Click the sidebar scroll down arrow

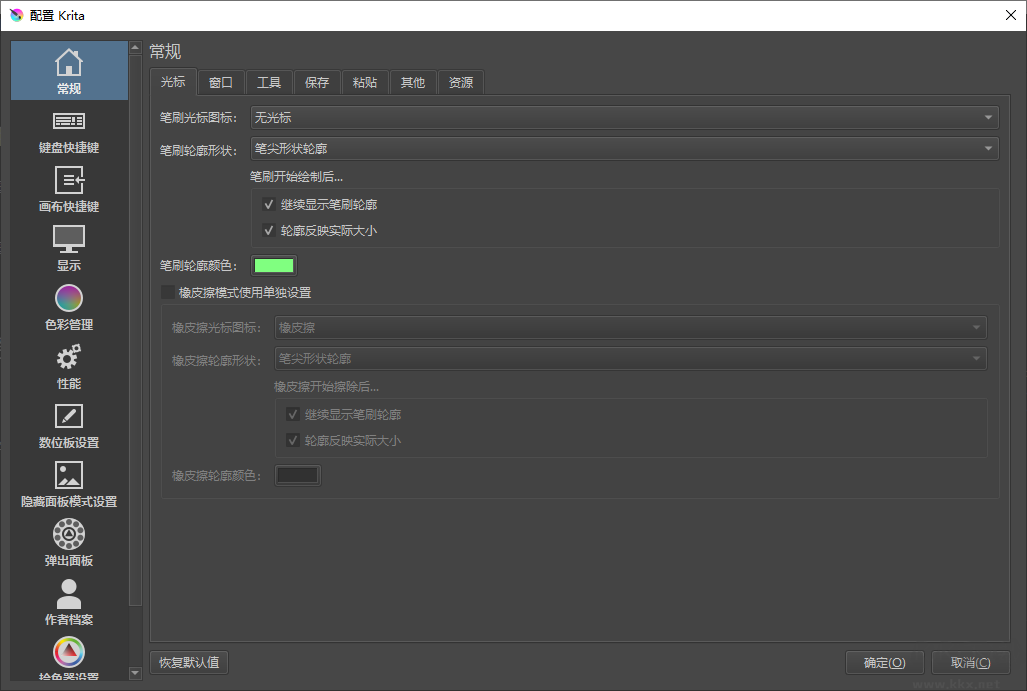click(x=136, y=673)
